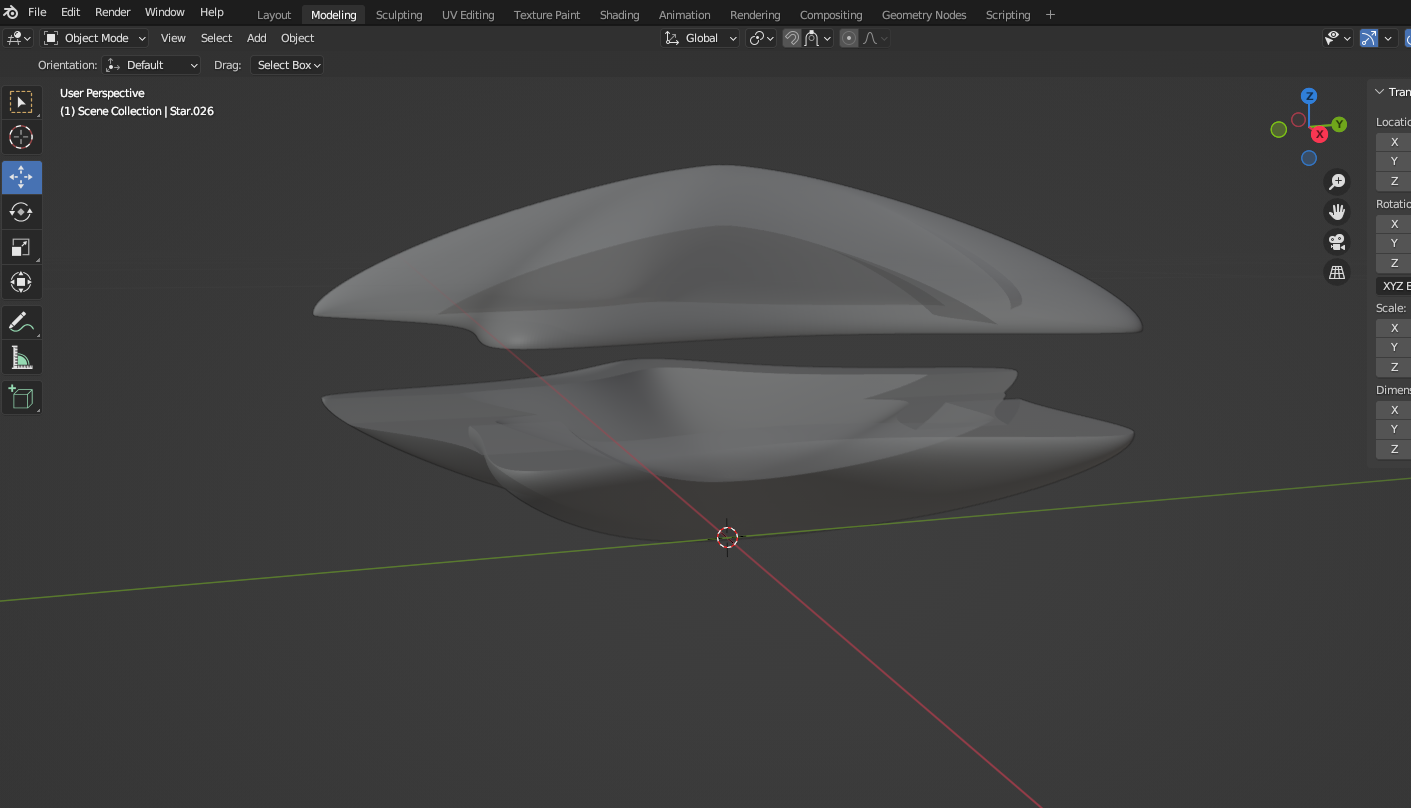
Task: Switch to the Compositing workspace tab
Action: (831, 15)
